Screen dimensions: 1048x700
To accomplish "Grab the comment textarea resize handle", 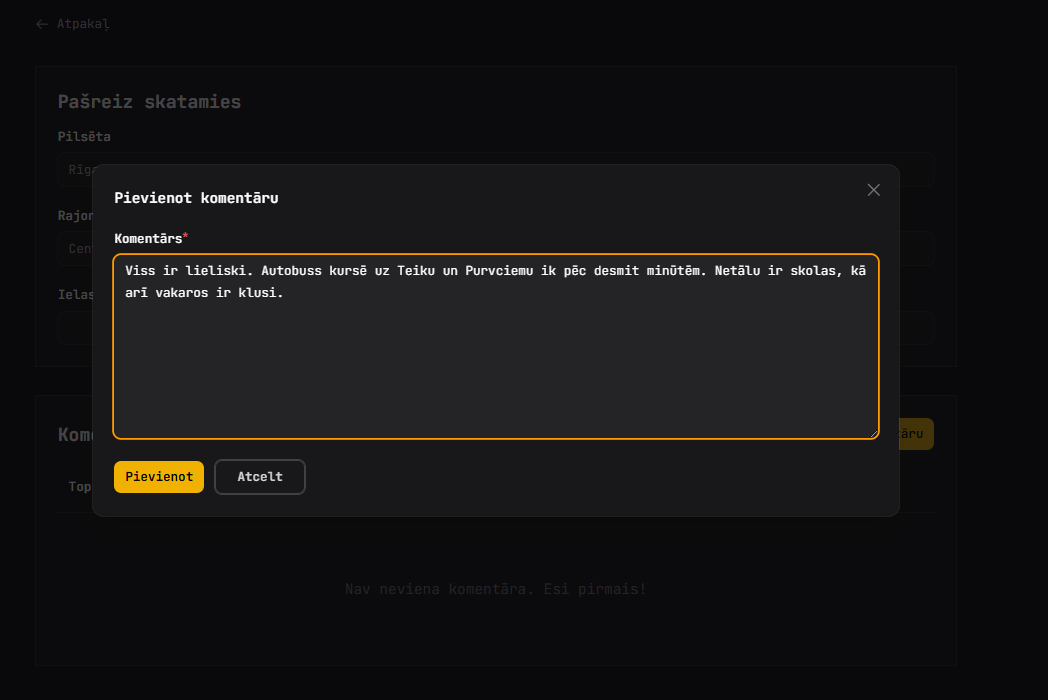I will pos(873,433).
